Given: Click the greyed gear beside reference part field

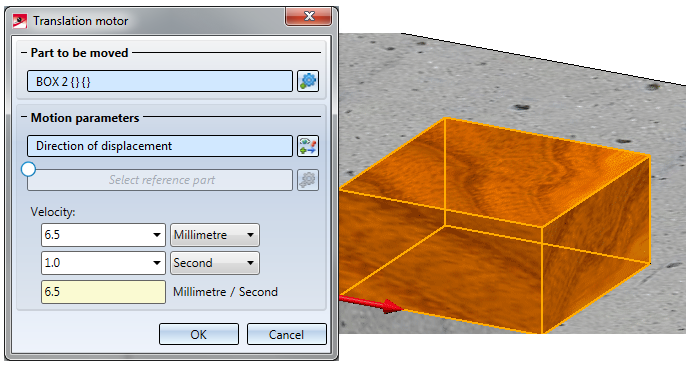Looking at the screenshot, I should pyautogui.click(x=308, y=180).
